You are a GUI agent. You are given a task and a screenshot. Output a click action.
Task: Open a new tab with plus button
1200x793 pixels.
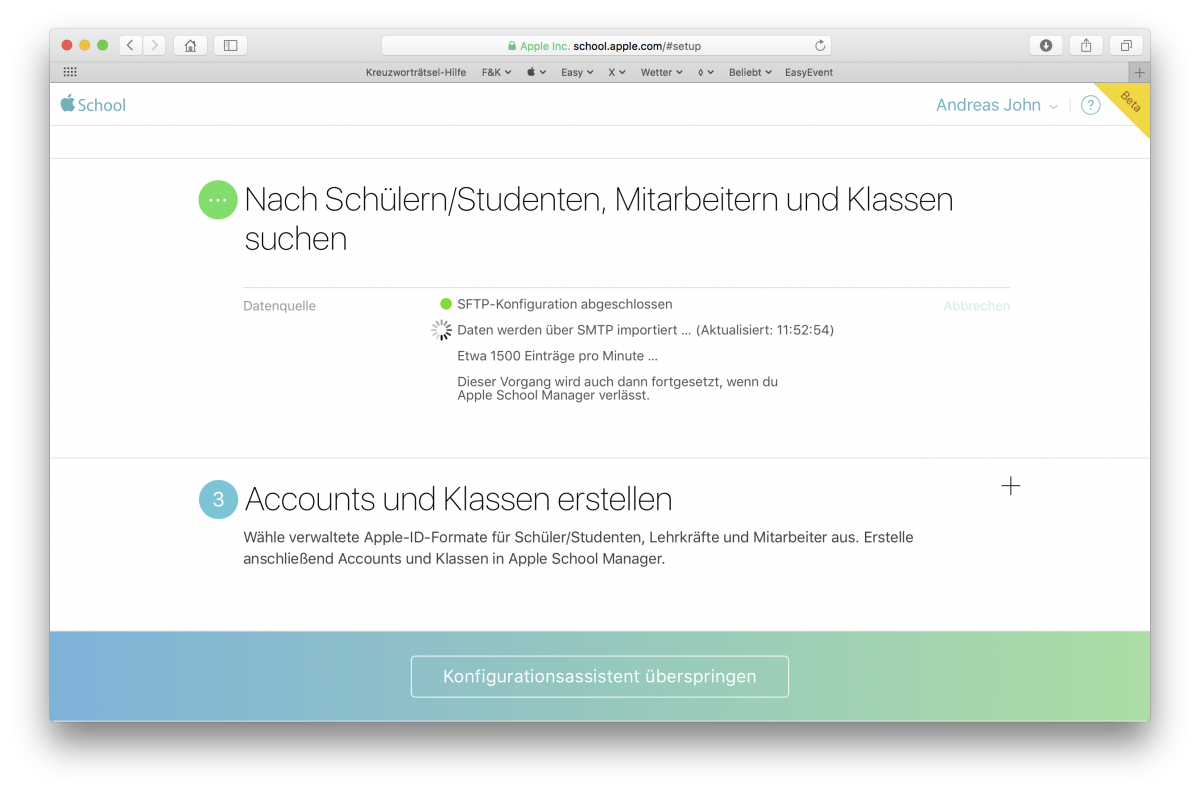1139,72
